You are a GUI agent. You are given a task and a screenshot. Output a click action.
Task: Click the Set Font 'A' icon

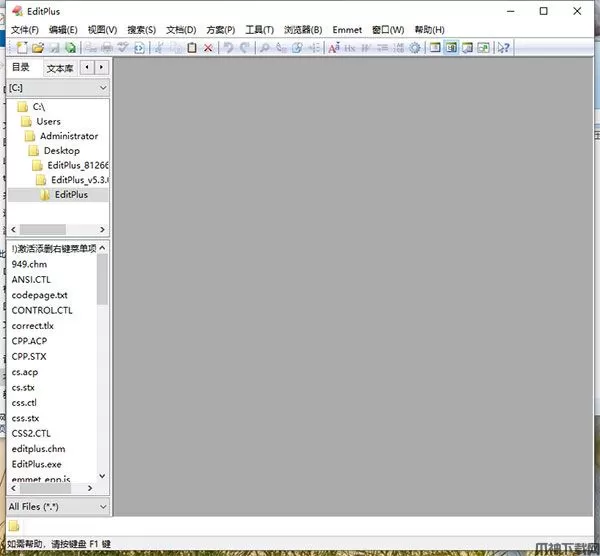(x=334, y=48)
